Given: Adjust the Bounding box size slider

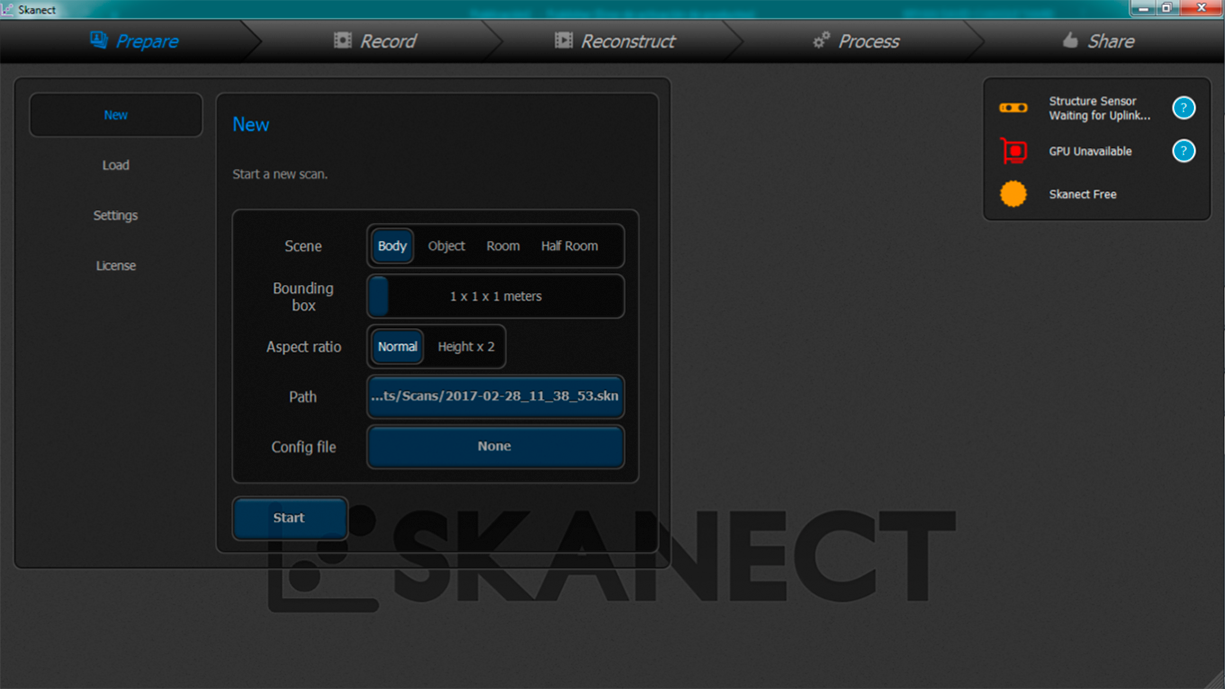Looking at the screenshot, I should pos(496,296).
